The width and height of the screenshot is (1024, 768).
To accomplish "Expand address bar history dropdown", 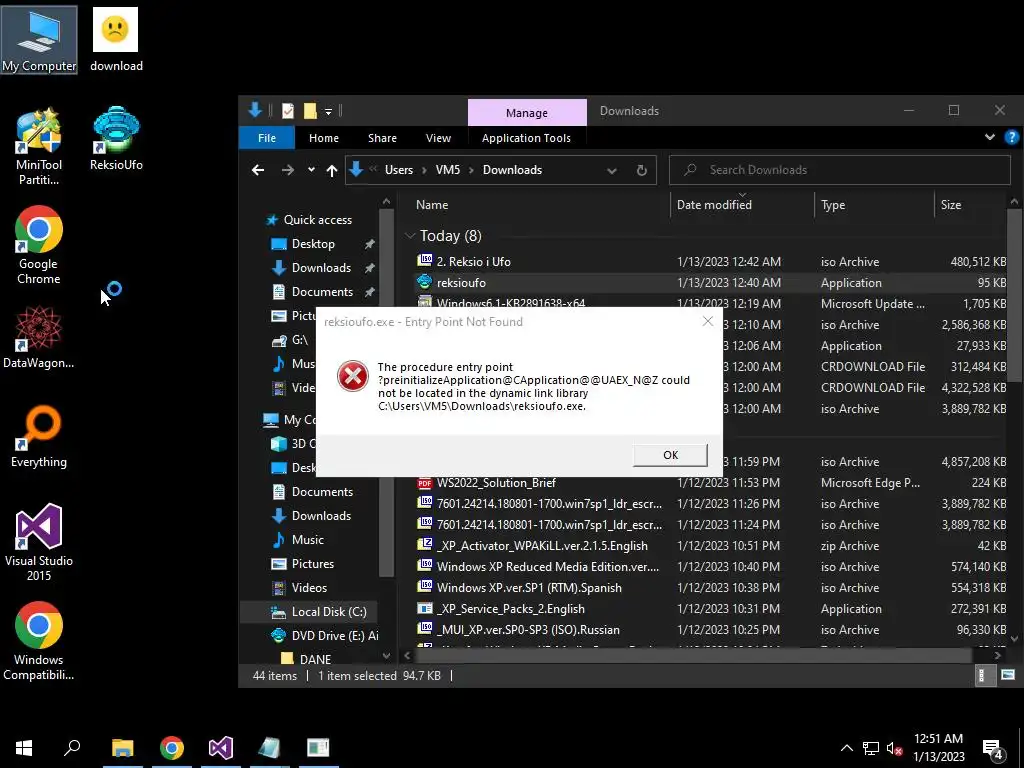I will tap(611, 170).
